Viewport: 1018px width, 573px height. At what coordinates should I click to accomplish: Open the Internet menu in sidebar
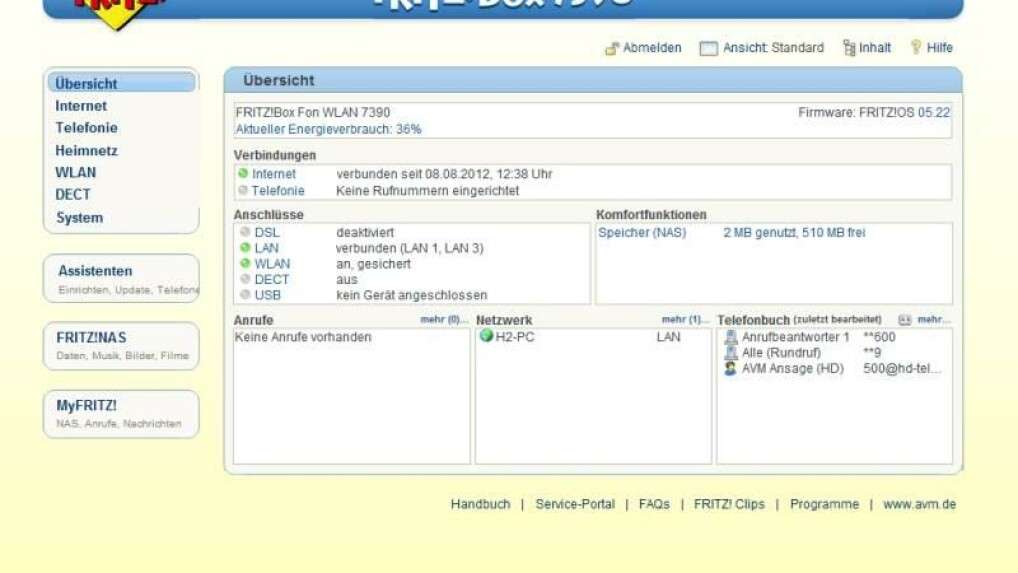(x=81, y=106)
